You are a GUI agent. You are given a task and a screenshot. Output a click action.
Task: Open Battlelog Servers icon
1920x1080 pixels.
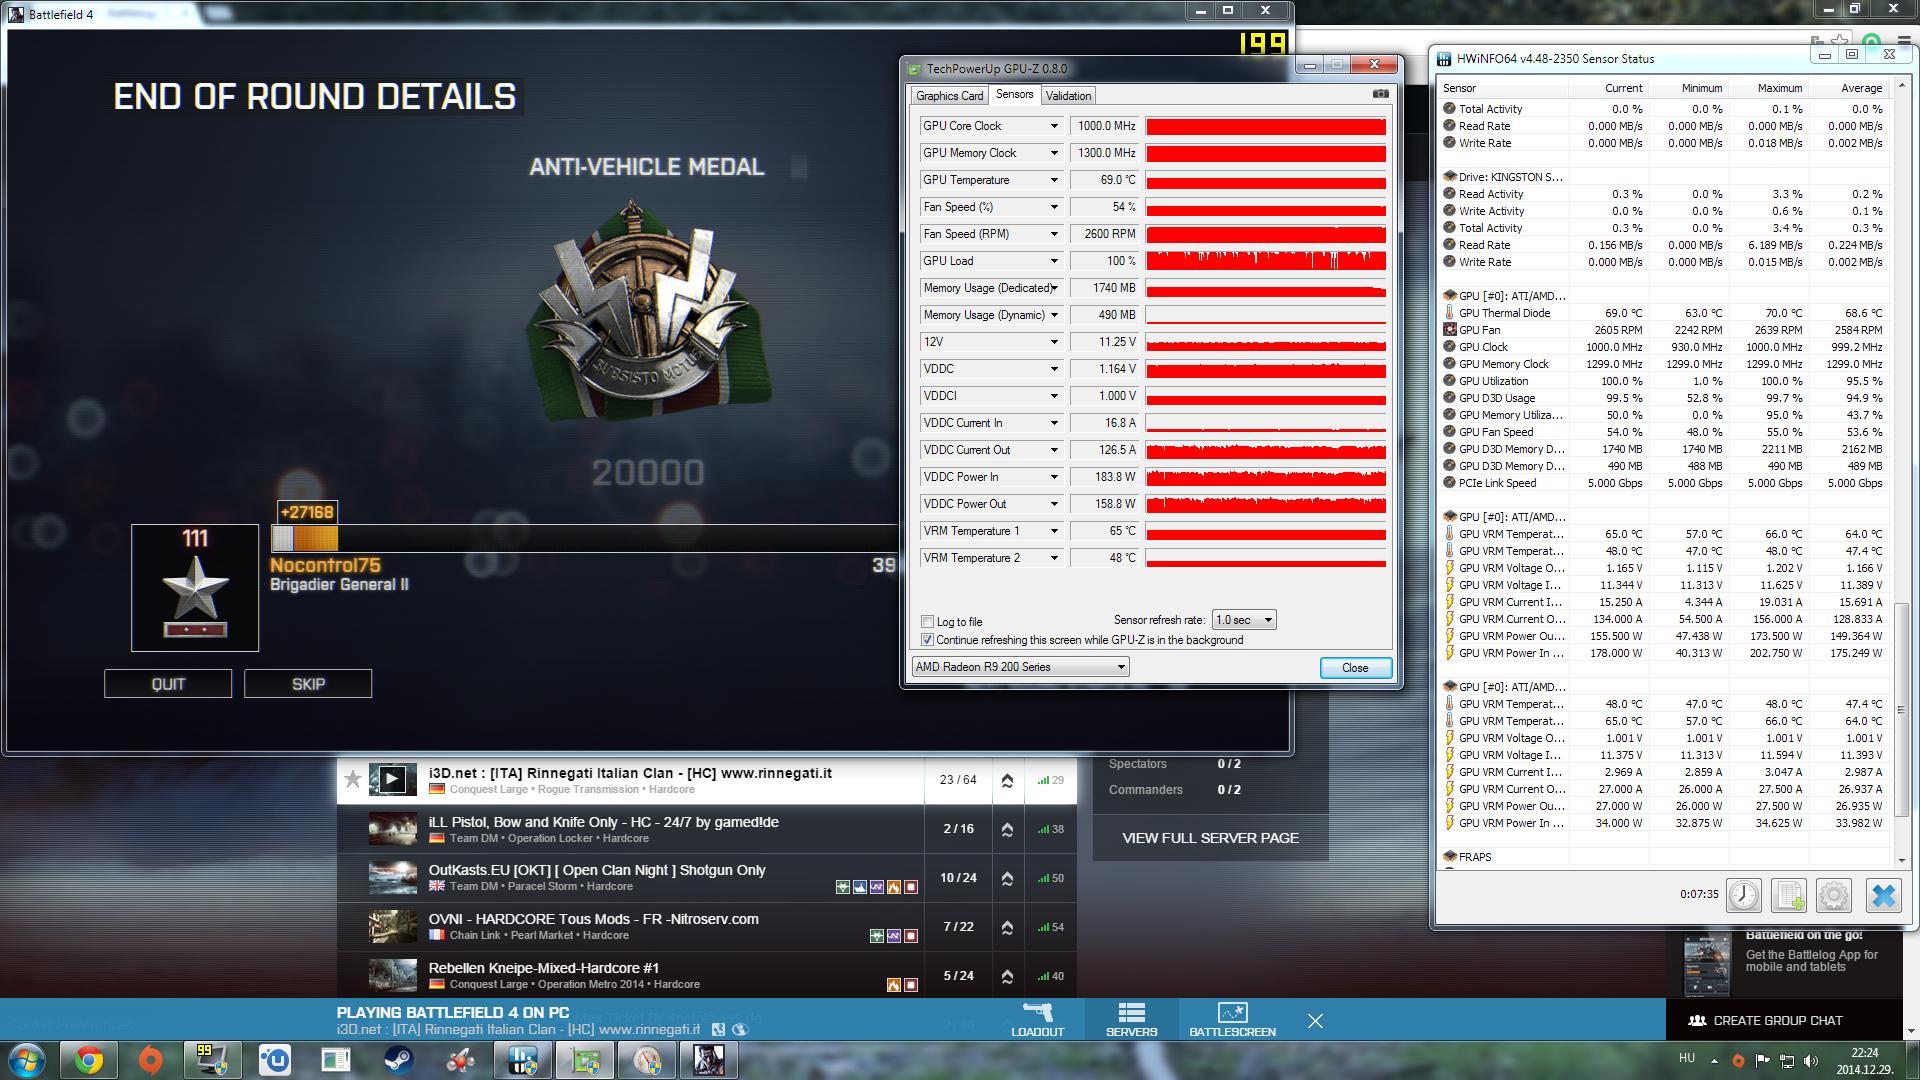[x=1131, y=1019]
